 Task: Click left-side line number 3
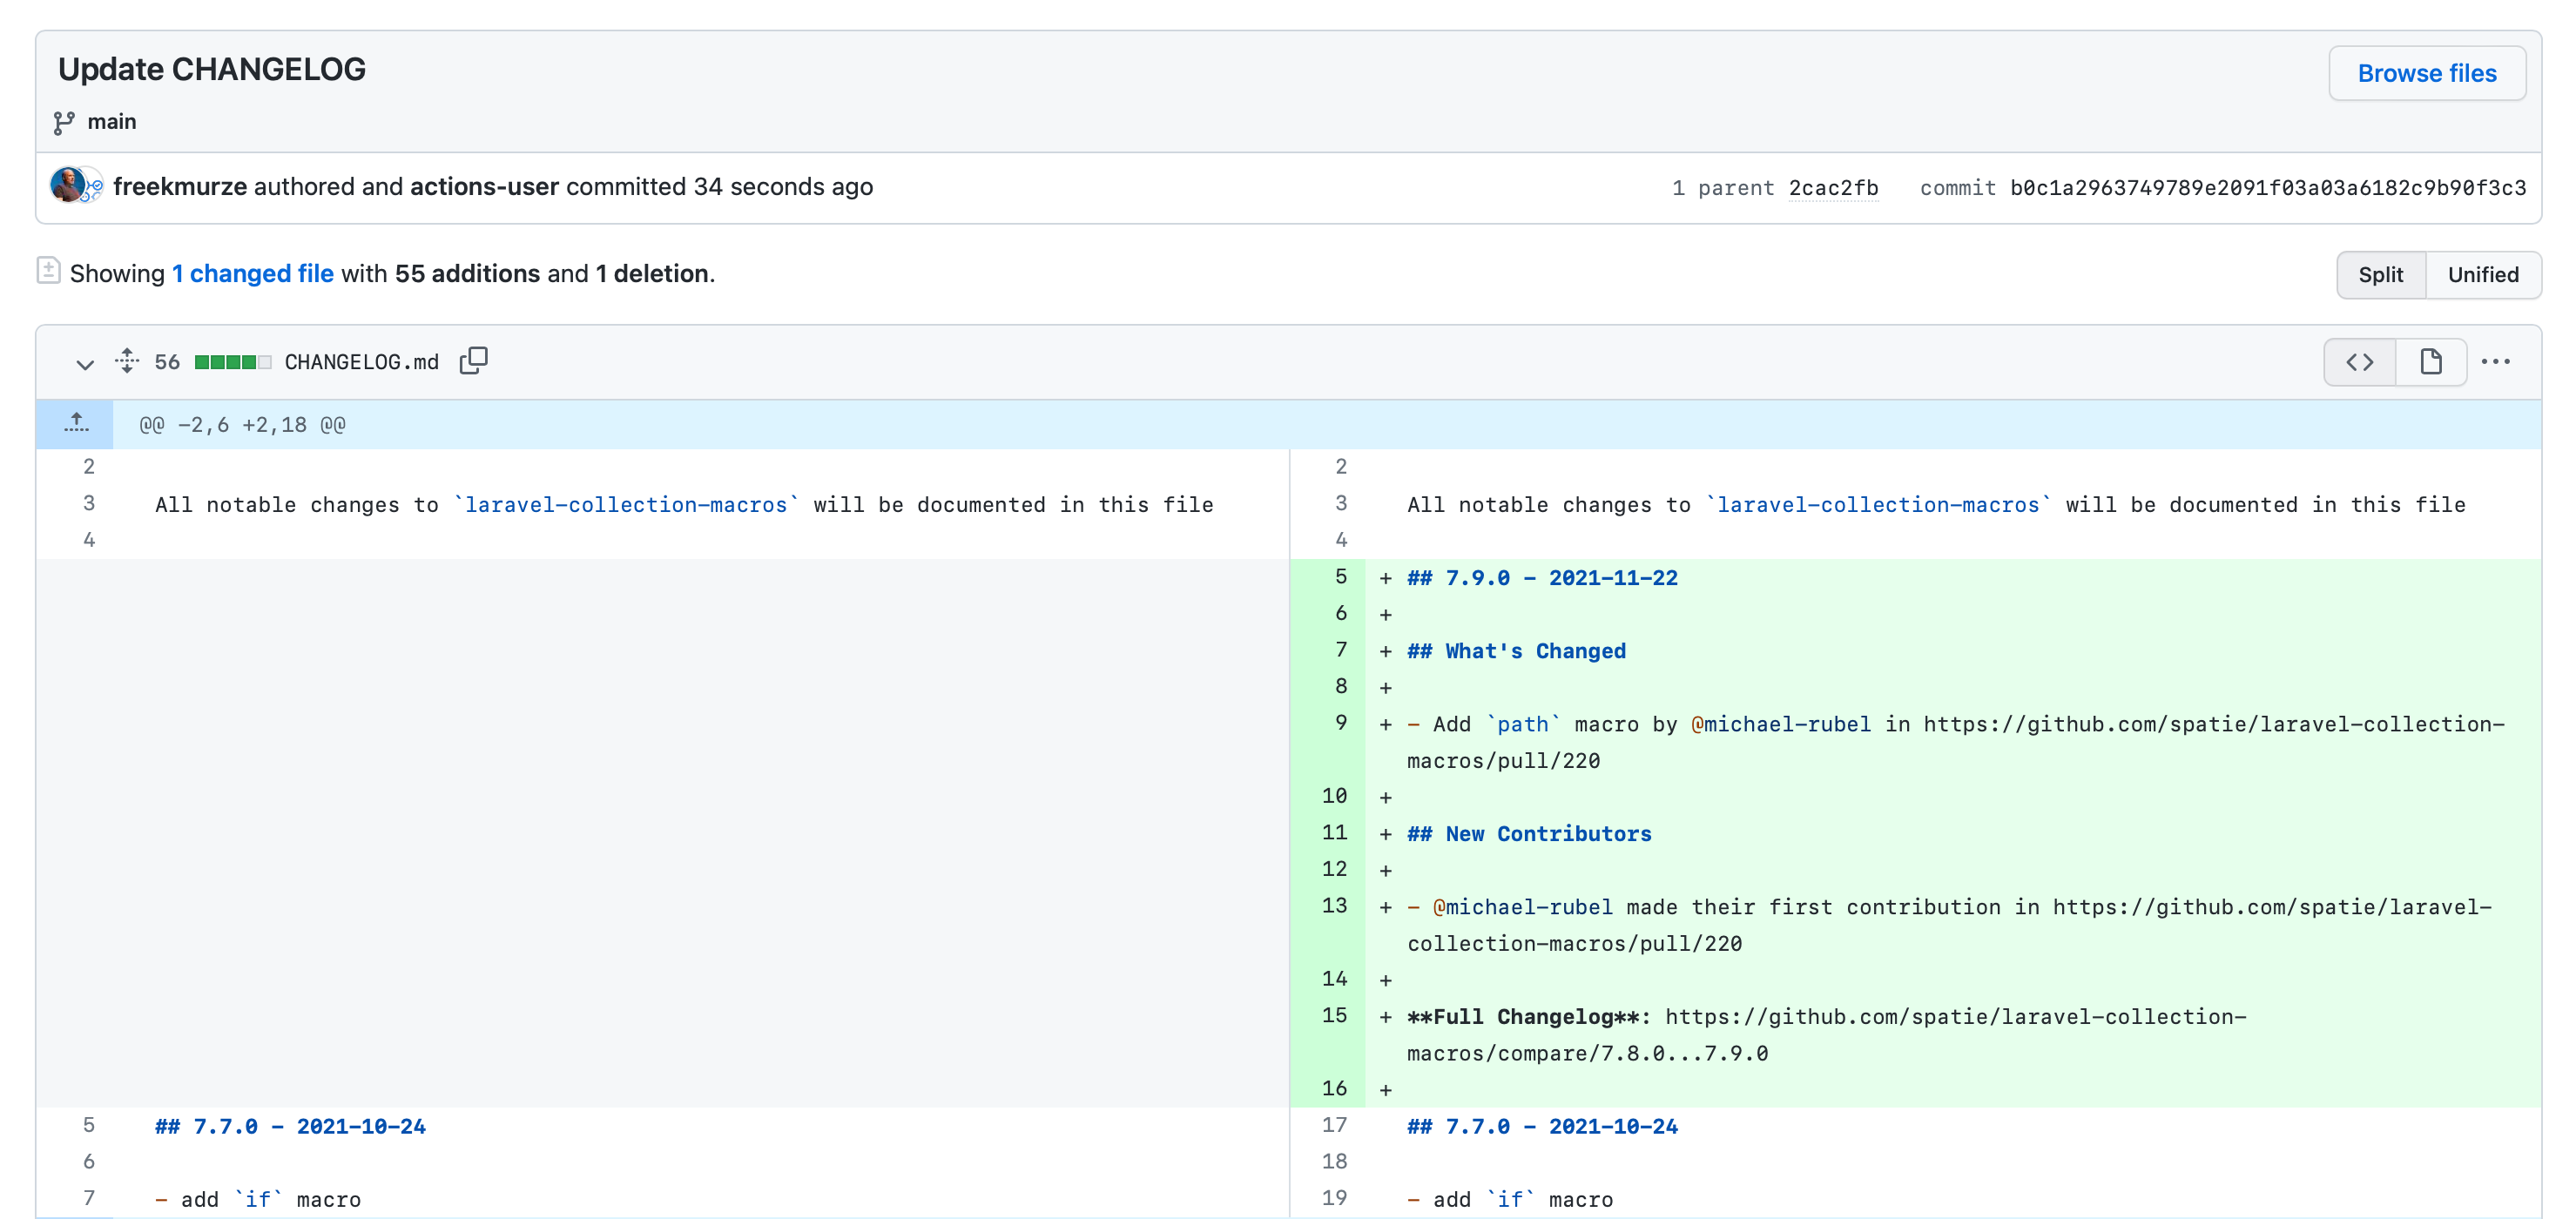[x=89, y=503]
